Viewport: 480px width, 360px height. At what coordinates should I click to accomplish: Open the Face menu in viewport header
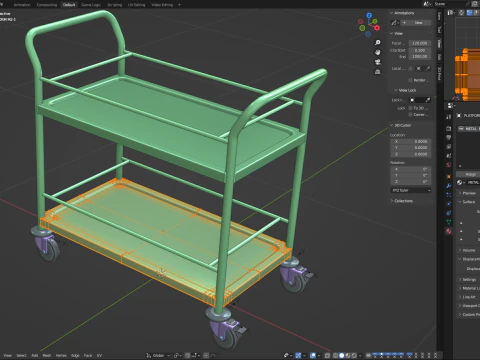coord(88,355)
